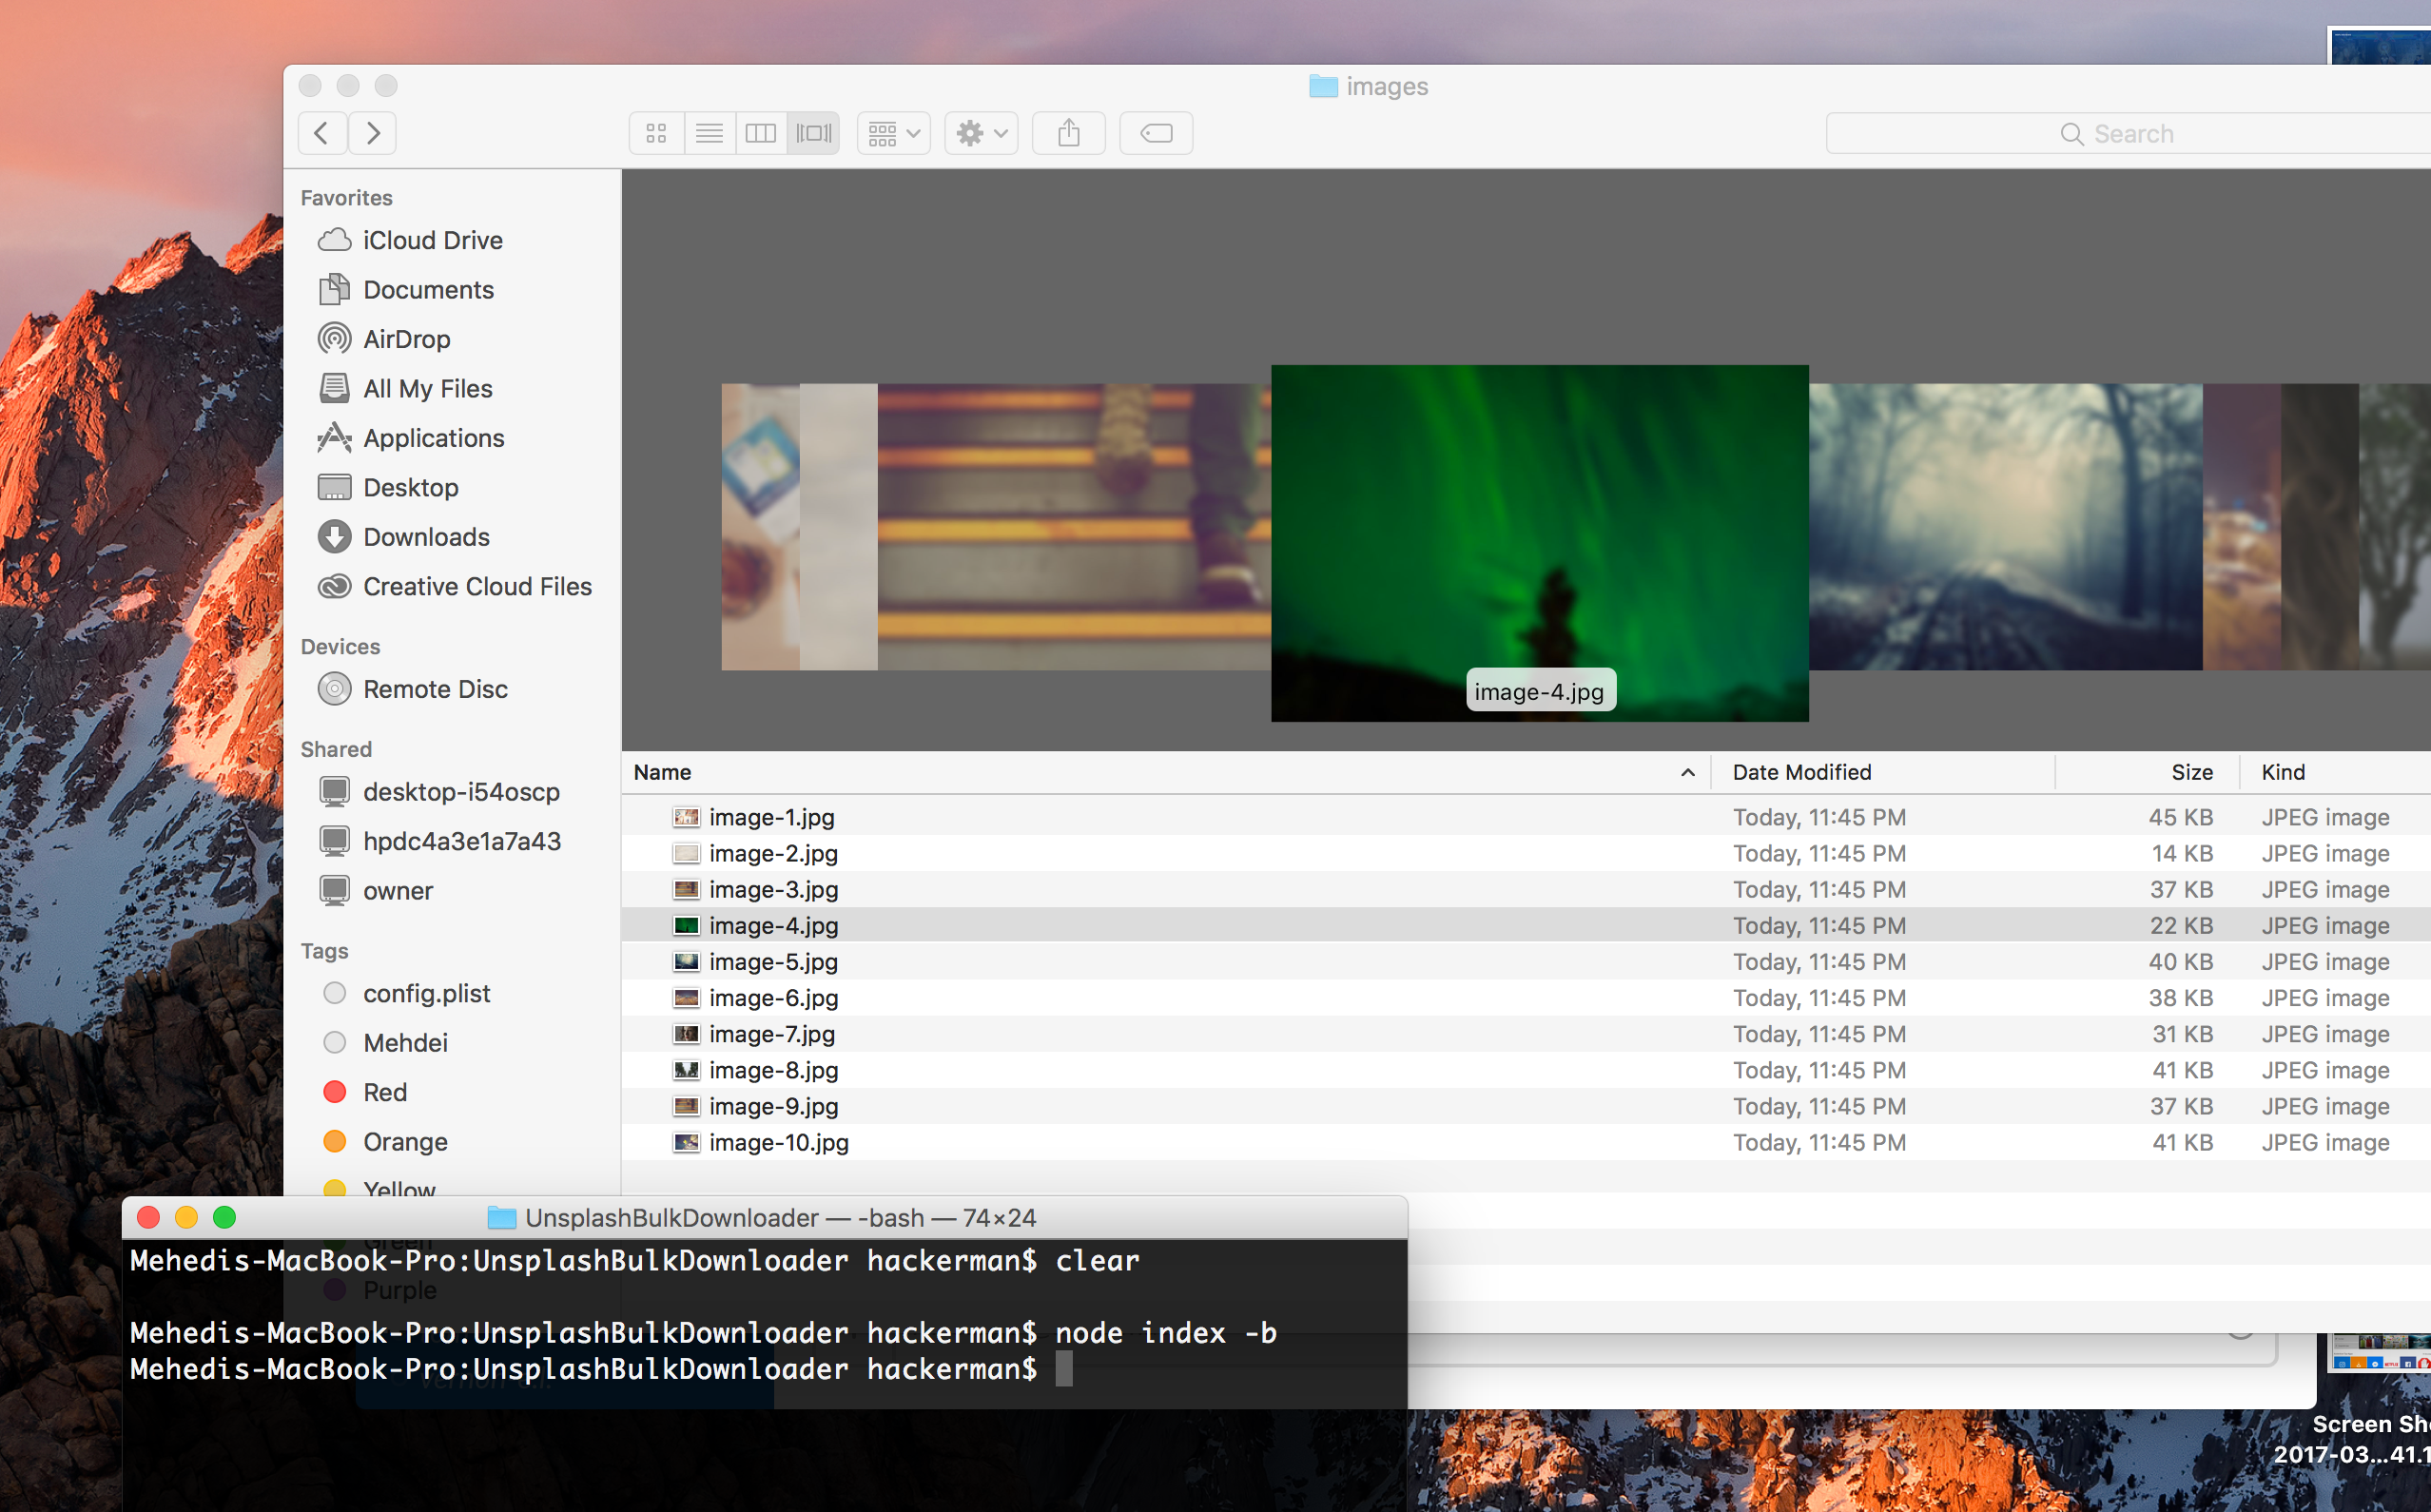The height and width of the screenshot is (1512, 2431).
Task: Open the Arrange items dropdown
Action: pyautogui.click(x=893, y=133)
